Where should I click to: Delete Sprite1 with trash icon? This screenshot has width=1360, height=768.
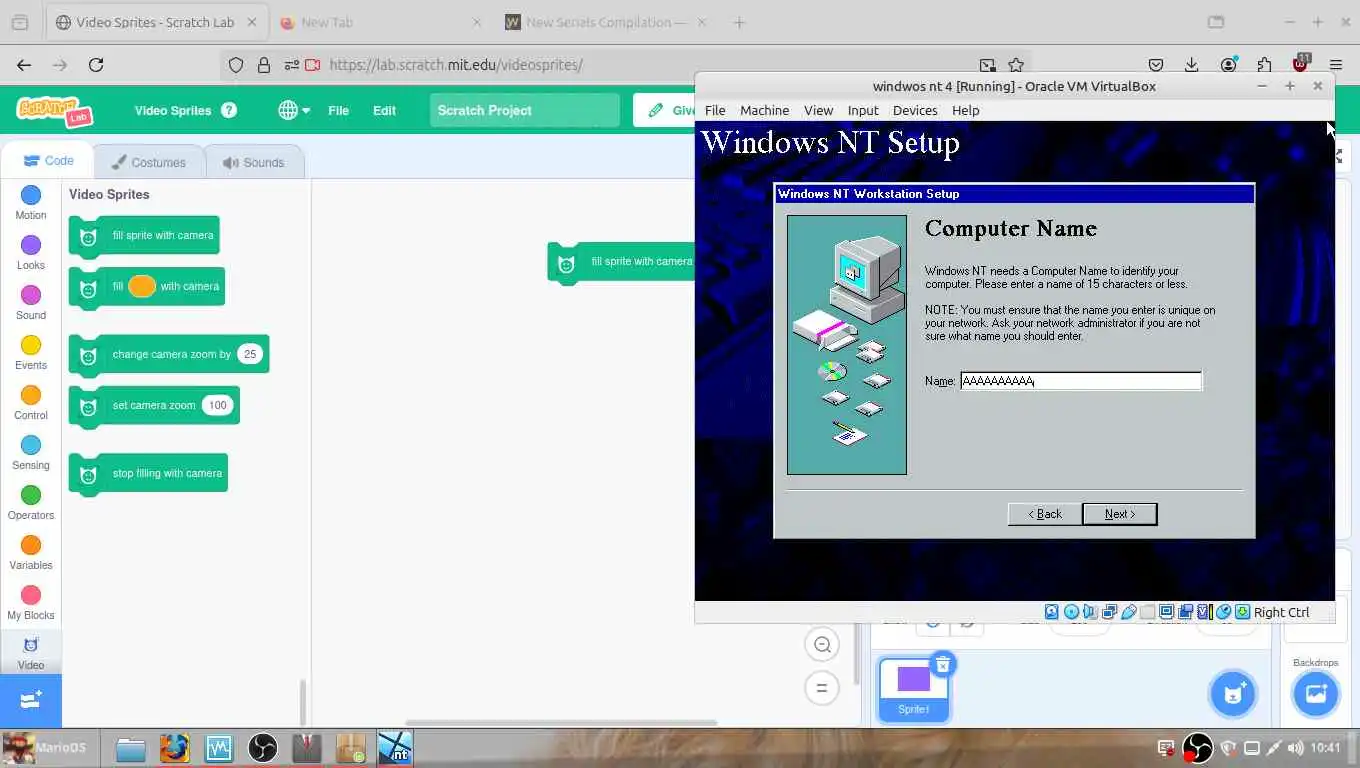(943, 664)
